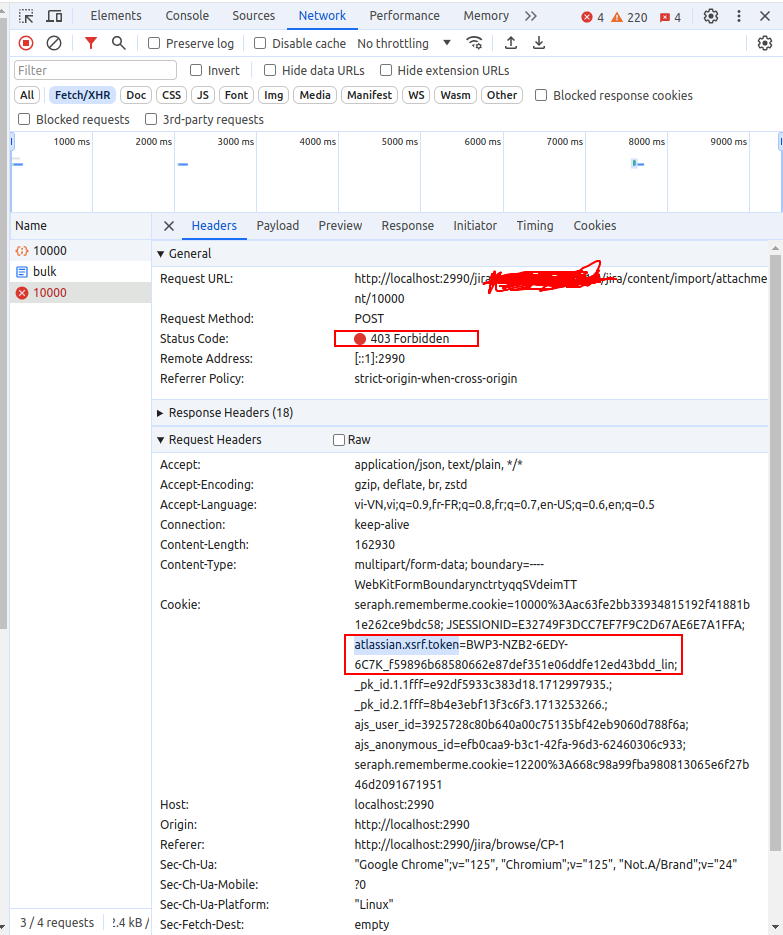Select the Img filter type
Viewport: 783px width, 935px height.
click(274, 95)
